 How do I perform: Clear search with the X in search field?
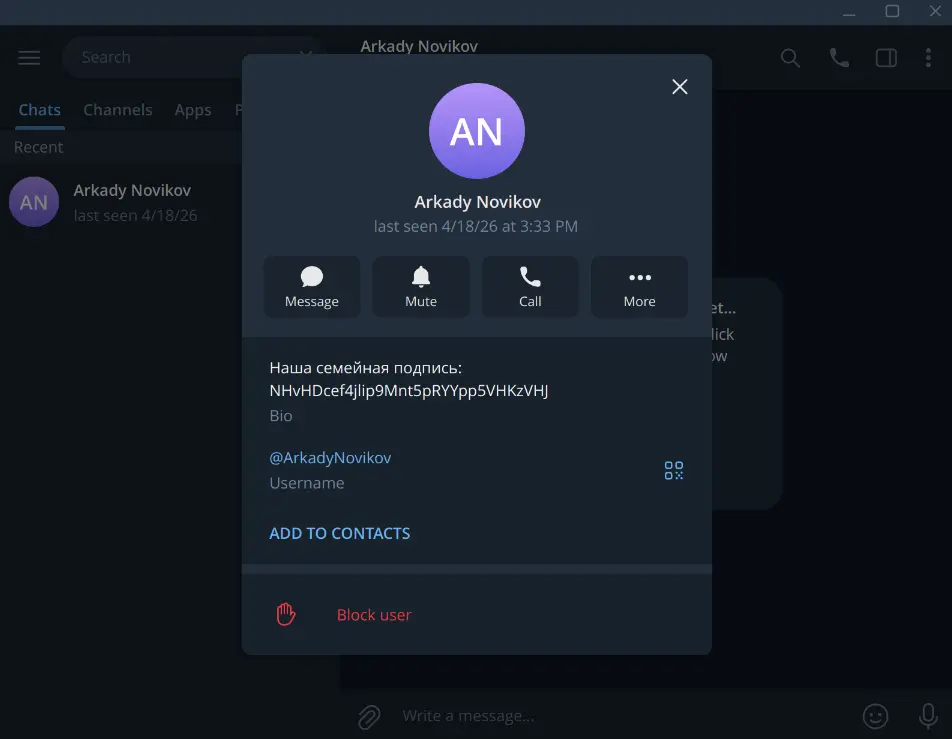[x=305, y=57]
